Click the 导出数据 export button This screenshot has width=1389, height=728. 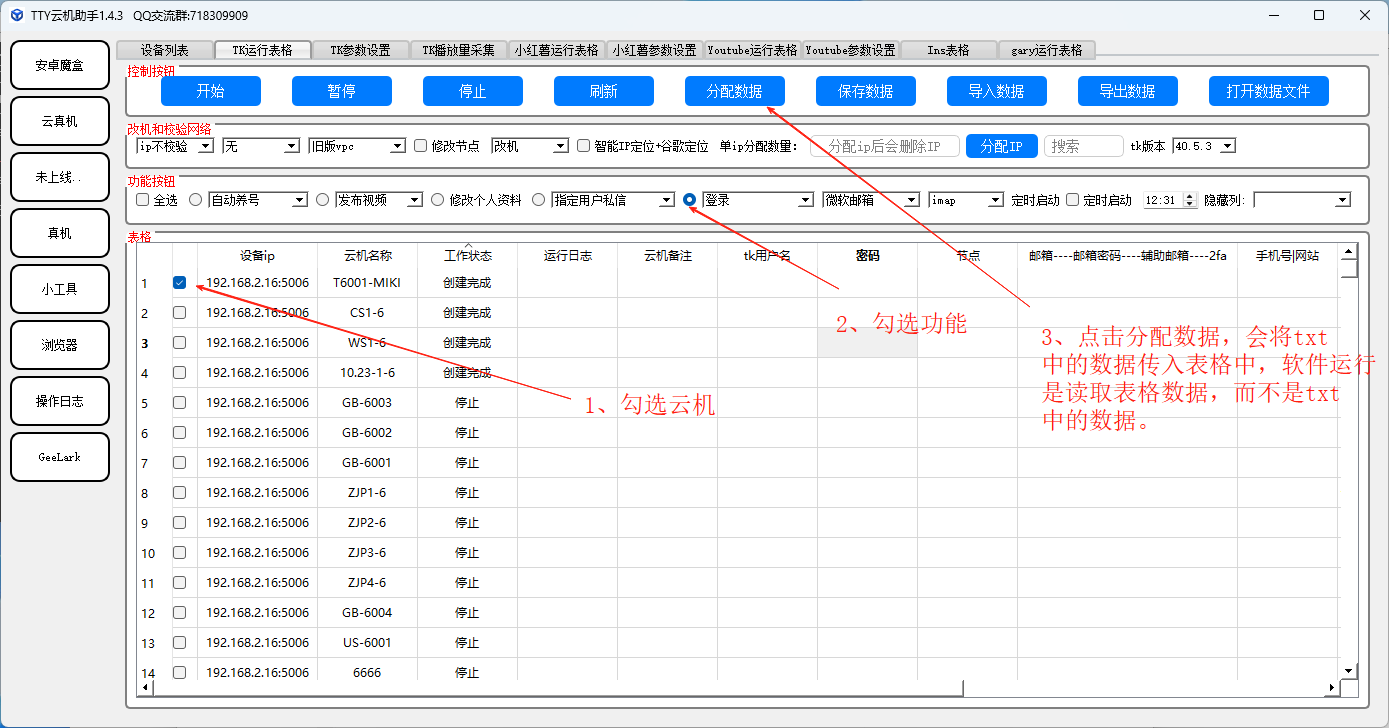tap(1127, 91)
